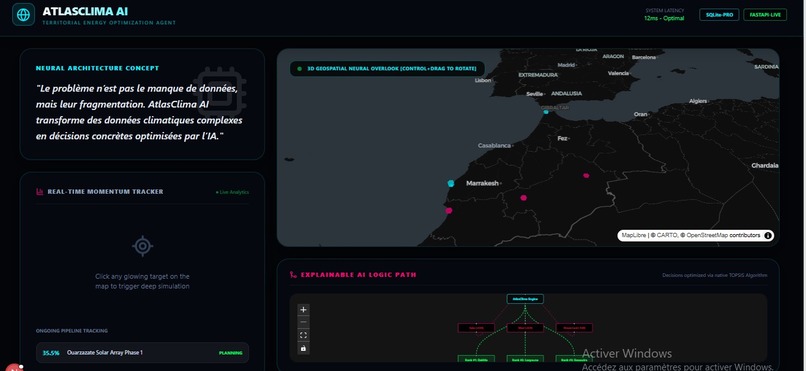
Task: Click the Ongoing Pipeline Tracking label
Action: tap(72, 331)
